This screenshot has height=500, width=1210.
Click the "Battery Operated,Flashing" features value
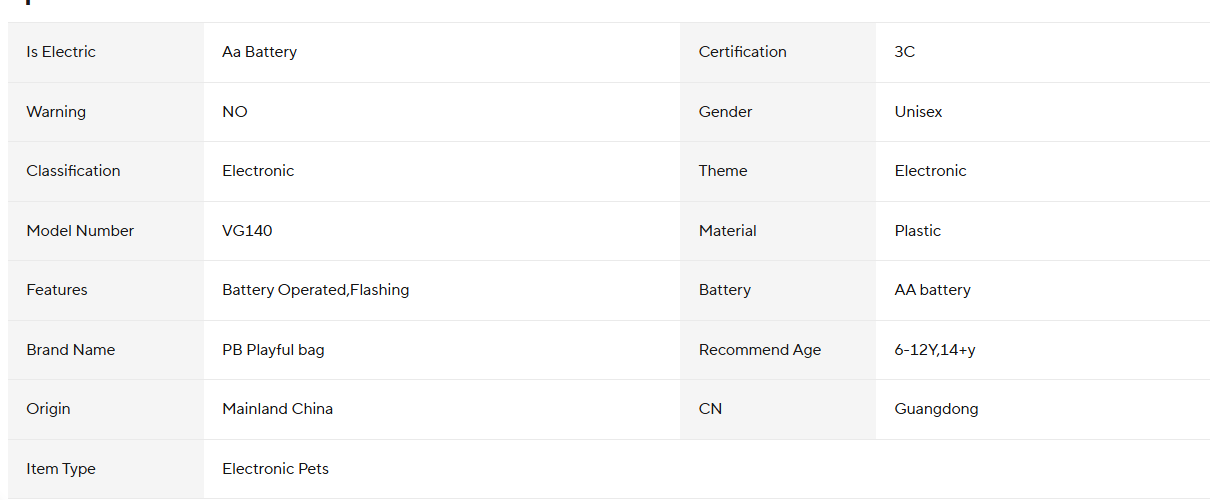[315, 290]
